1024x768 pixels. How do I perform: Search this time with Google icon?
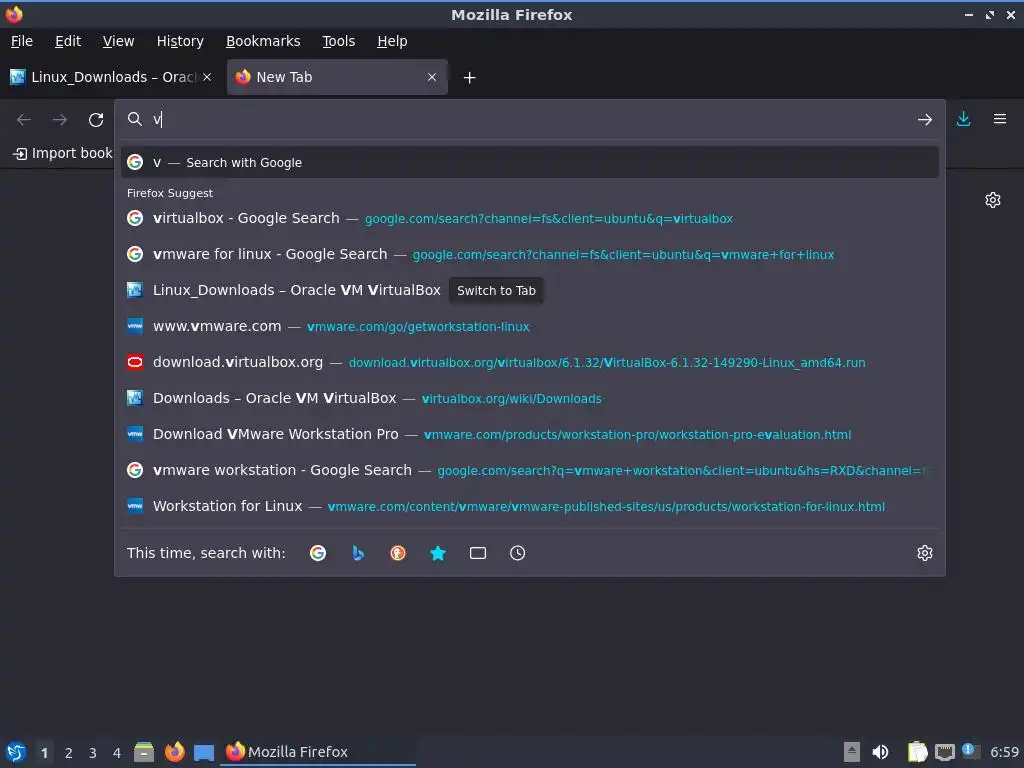tap(318, 553)
